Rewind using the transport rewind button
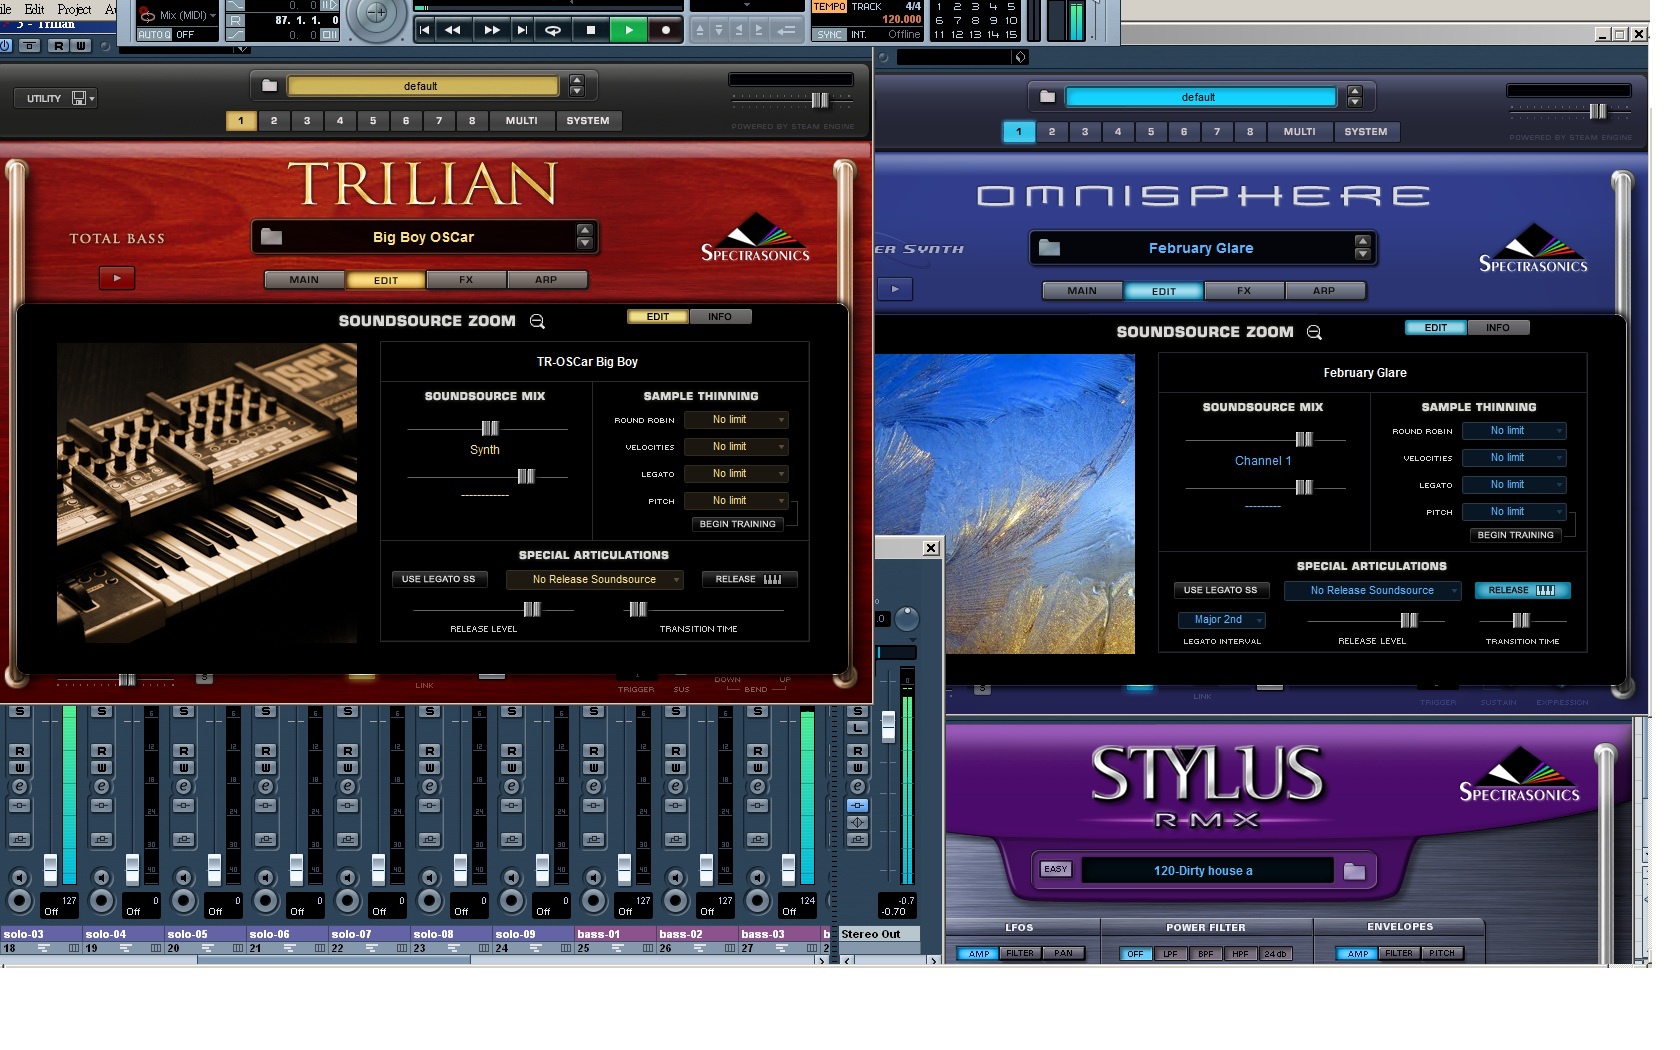The width and height of the screenshot is (1680, 1050). click(453, 30)
